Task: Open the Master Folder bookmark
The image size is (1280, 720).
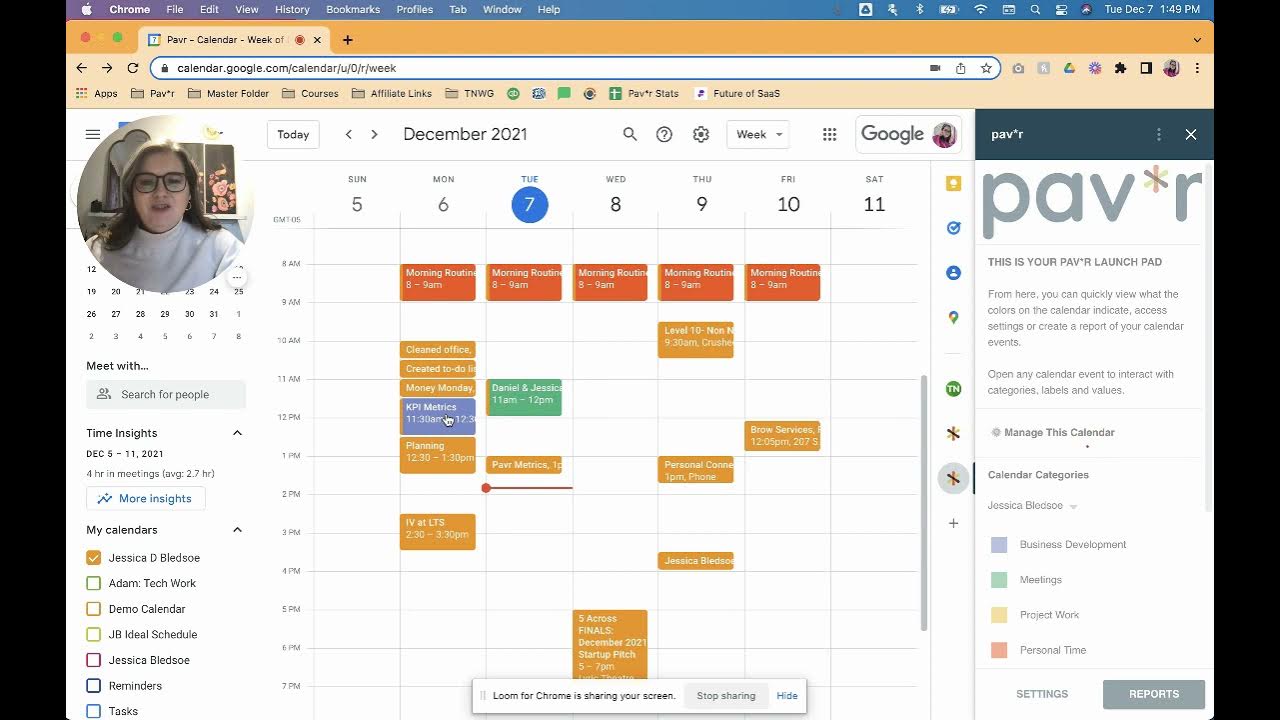Action: pyautogui.click(x=228, y=93)
